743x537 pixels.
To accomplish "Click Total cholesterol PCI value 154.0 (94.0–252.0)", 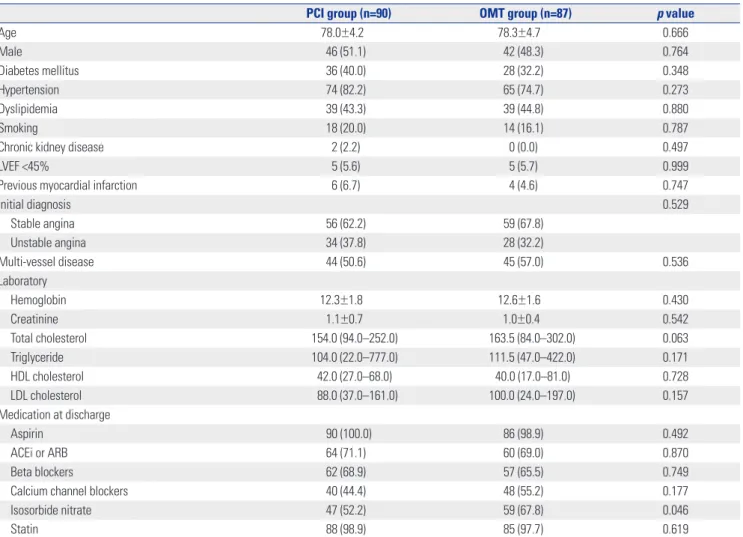I will click(x=354, y=338).
